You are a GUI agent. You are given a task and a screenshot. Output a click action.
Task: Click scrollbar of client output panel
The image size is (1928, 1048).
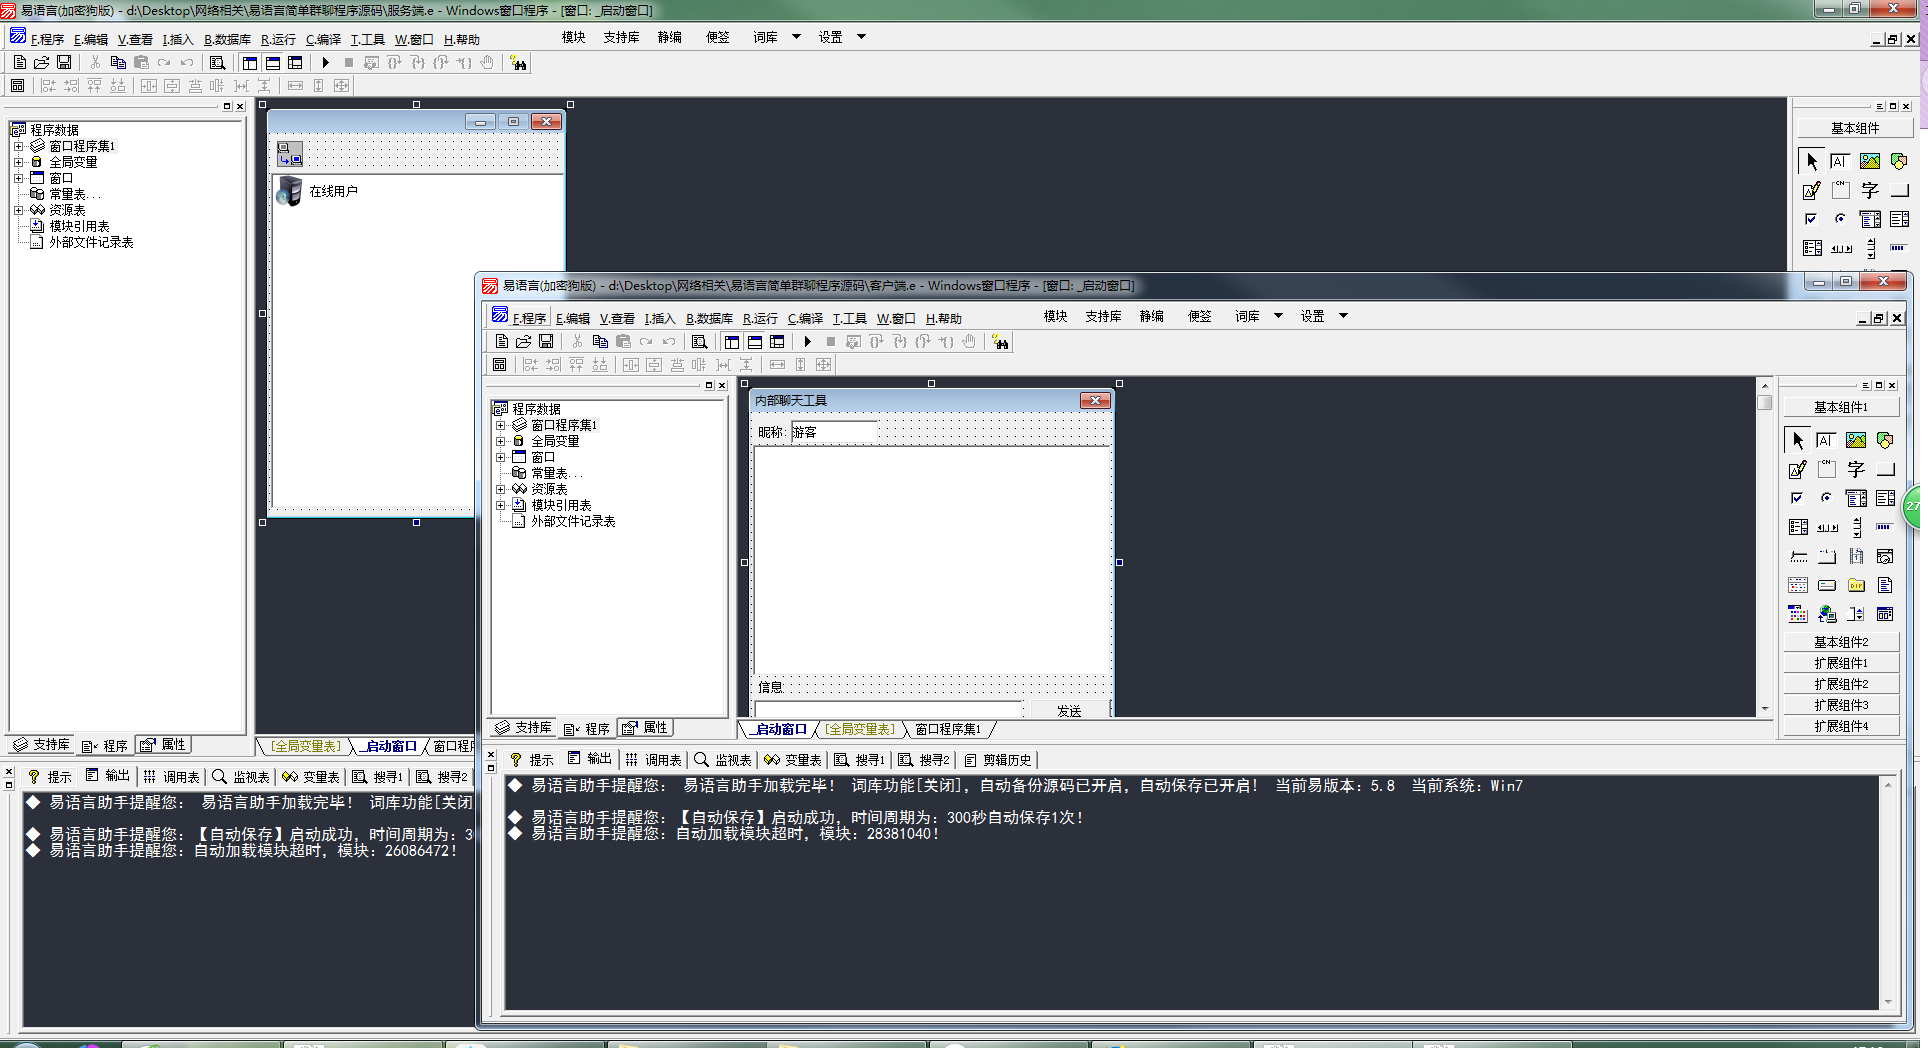point(1888,893)
